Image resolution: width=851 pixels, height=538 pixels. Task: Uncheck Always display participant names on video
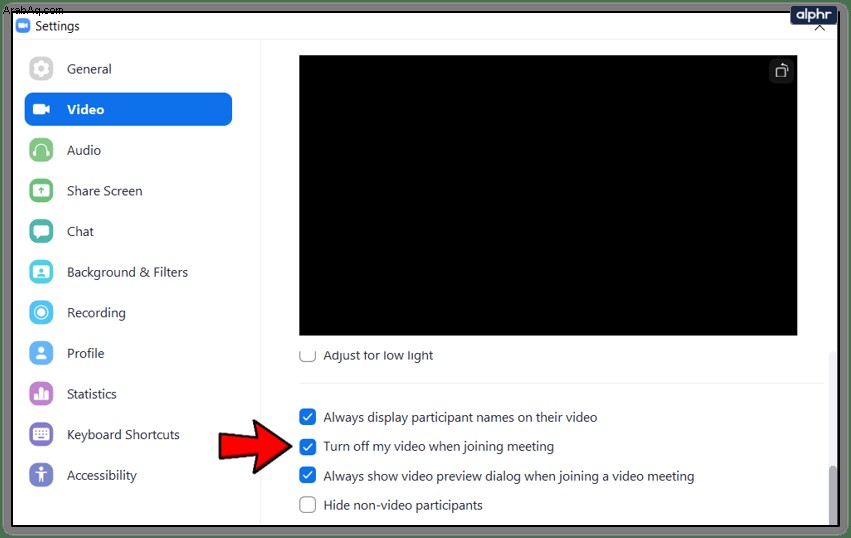coord(308,417)
